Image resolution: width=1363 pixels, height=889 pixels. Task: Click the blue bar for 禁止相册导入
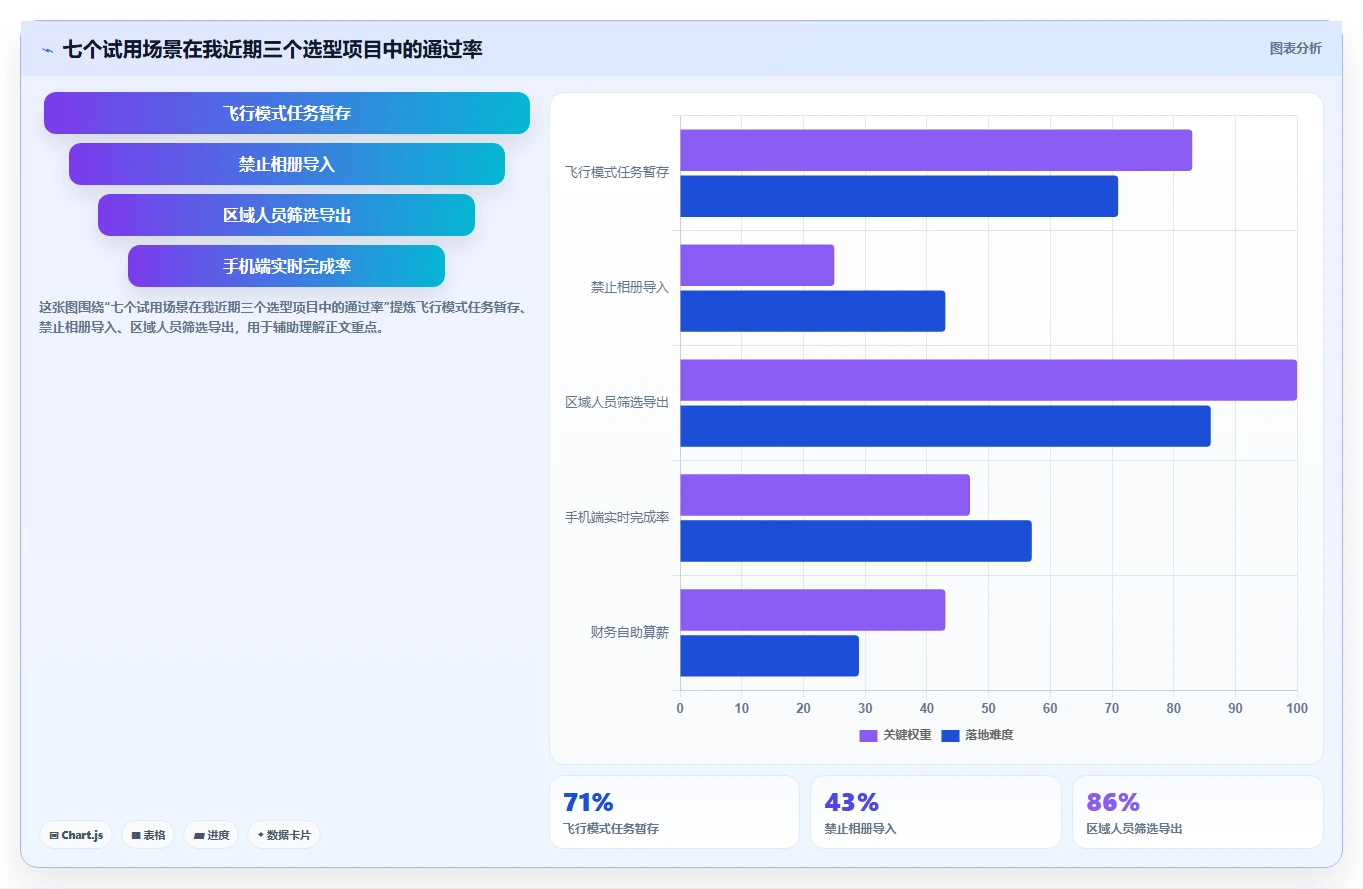(x=812, y=311)
